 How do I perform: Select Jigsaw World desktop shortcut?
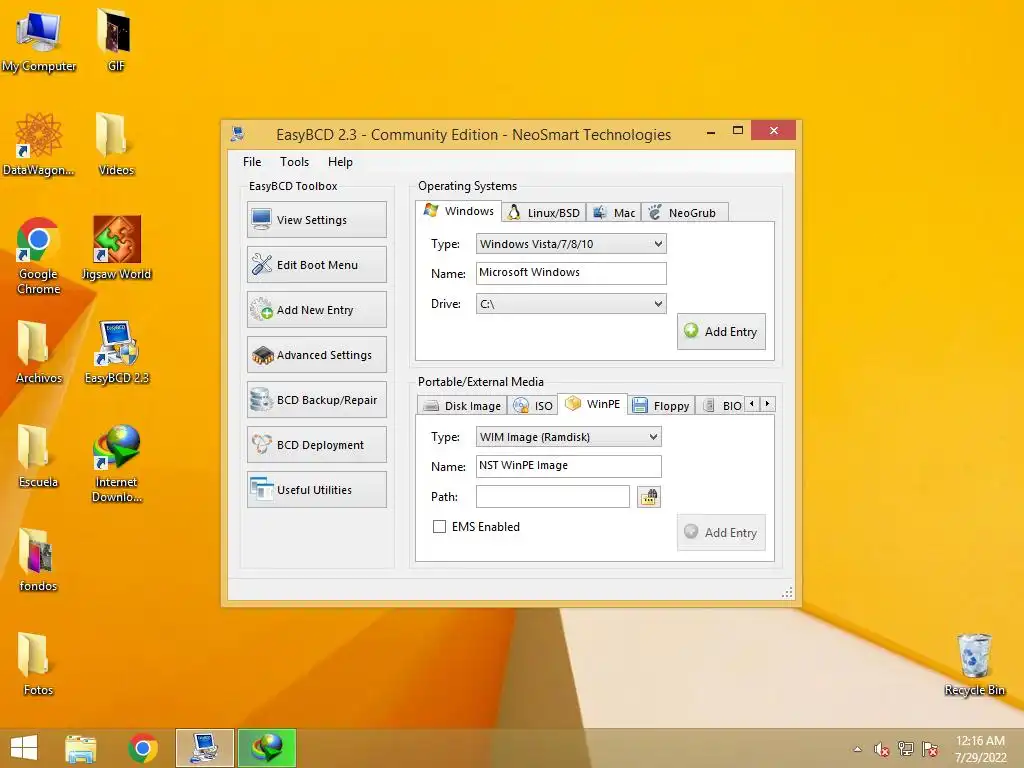click(116, 248)
